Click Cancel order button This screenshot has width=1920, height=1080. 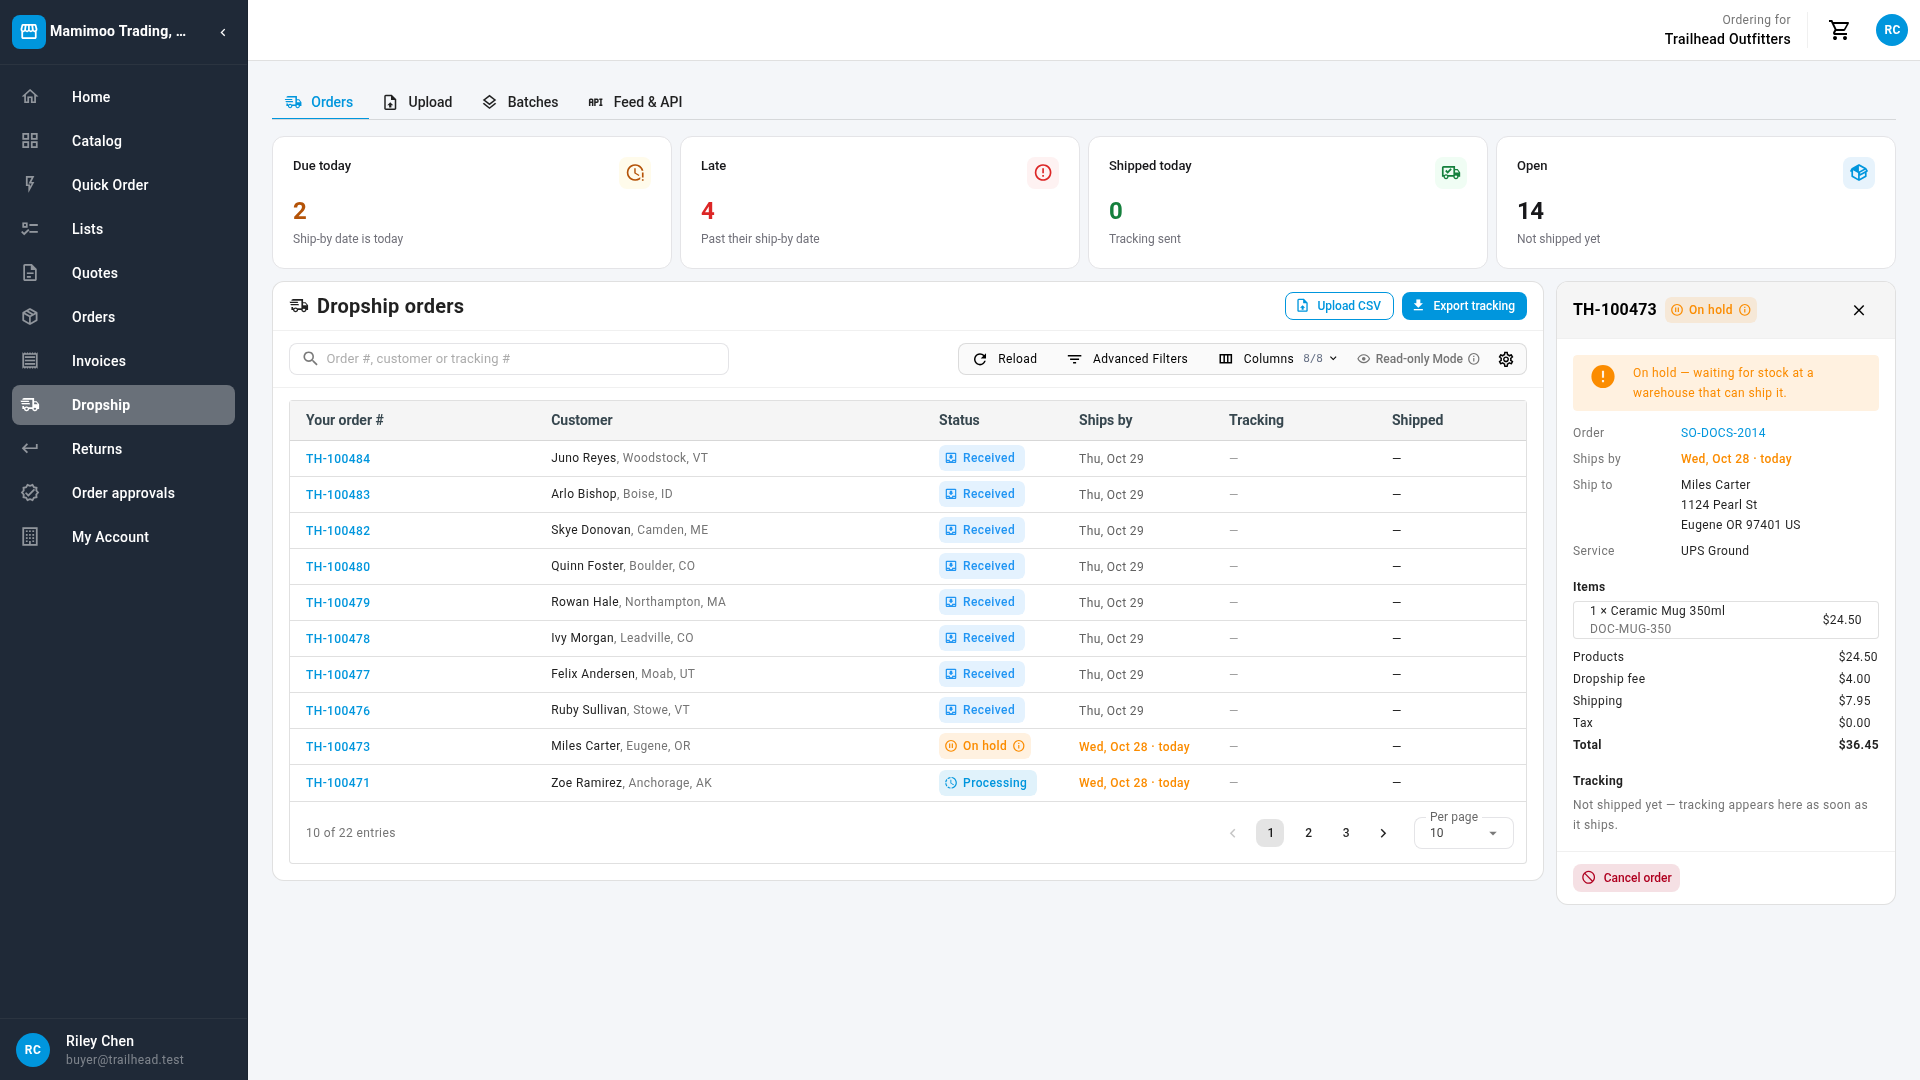coord(1626,878)
